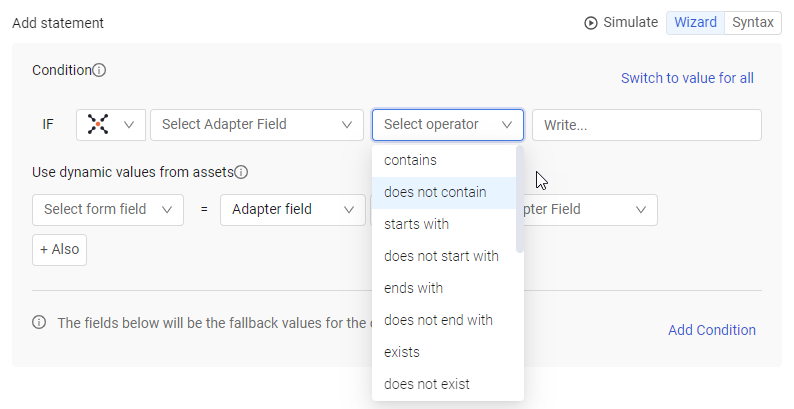Select 'starts with' from operator list
Screen dimensions: 794x409
416,224
